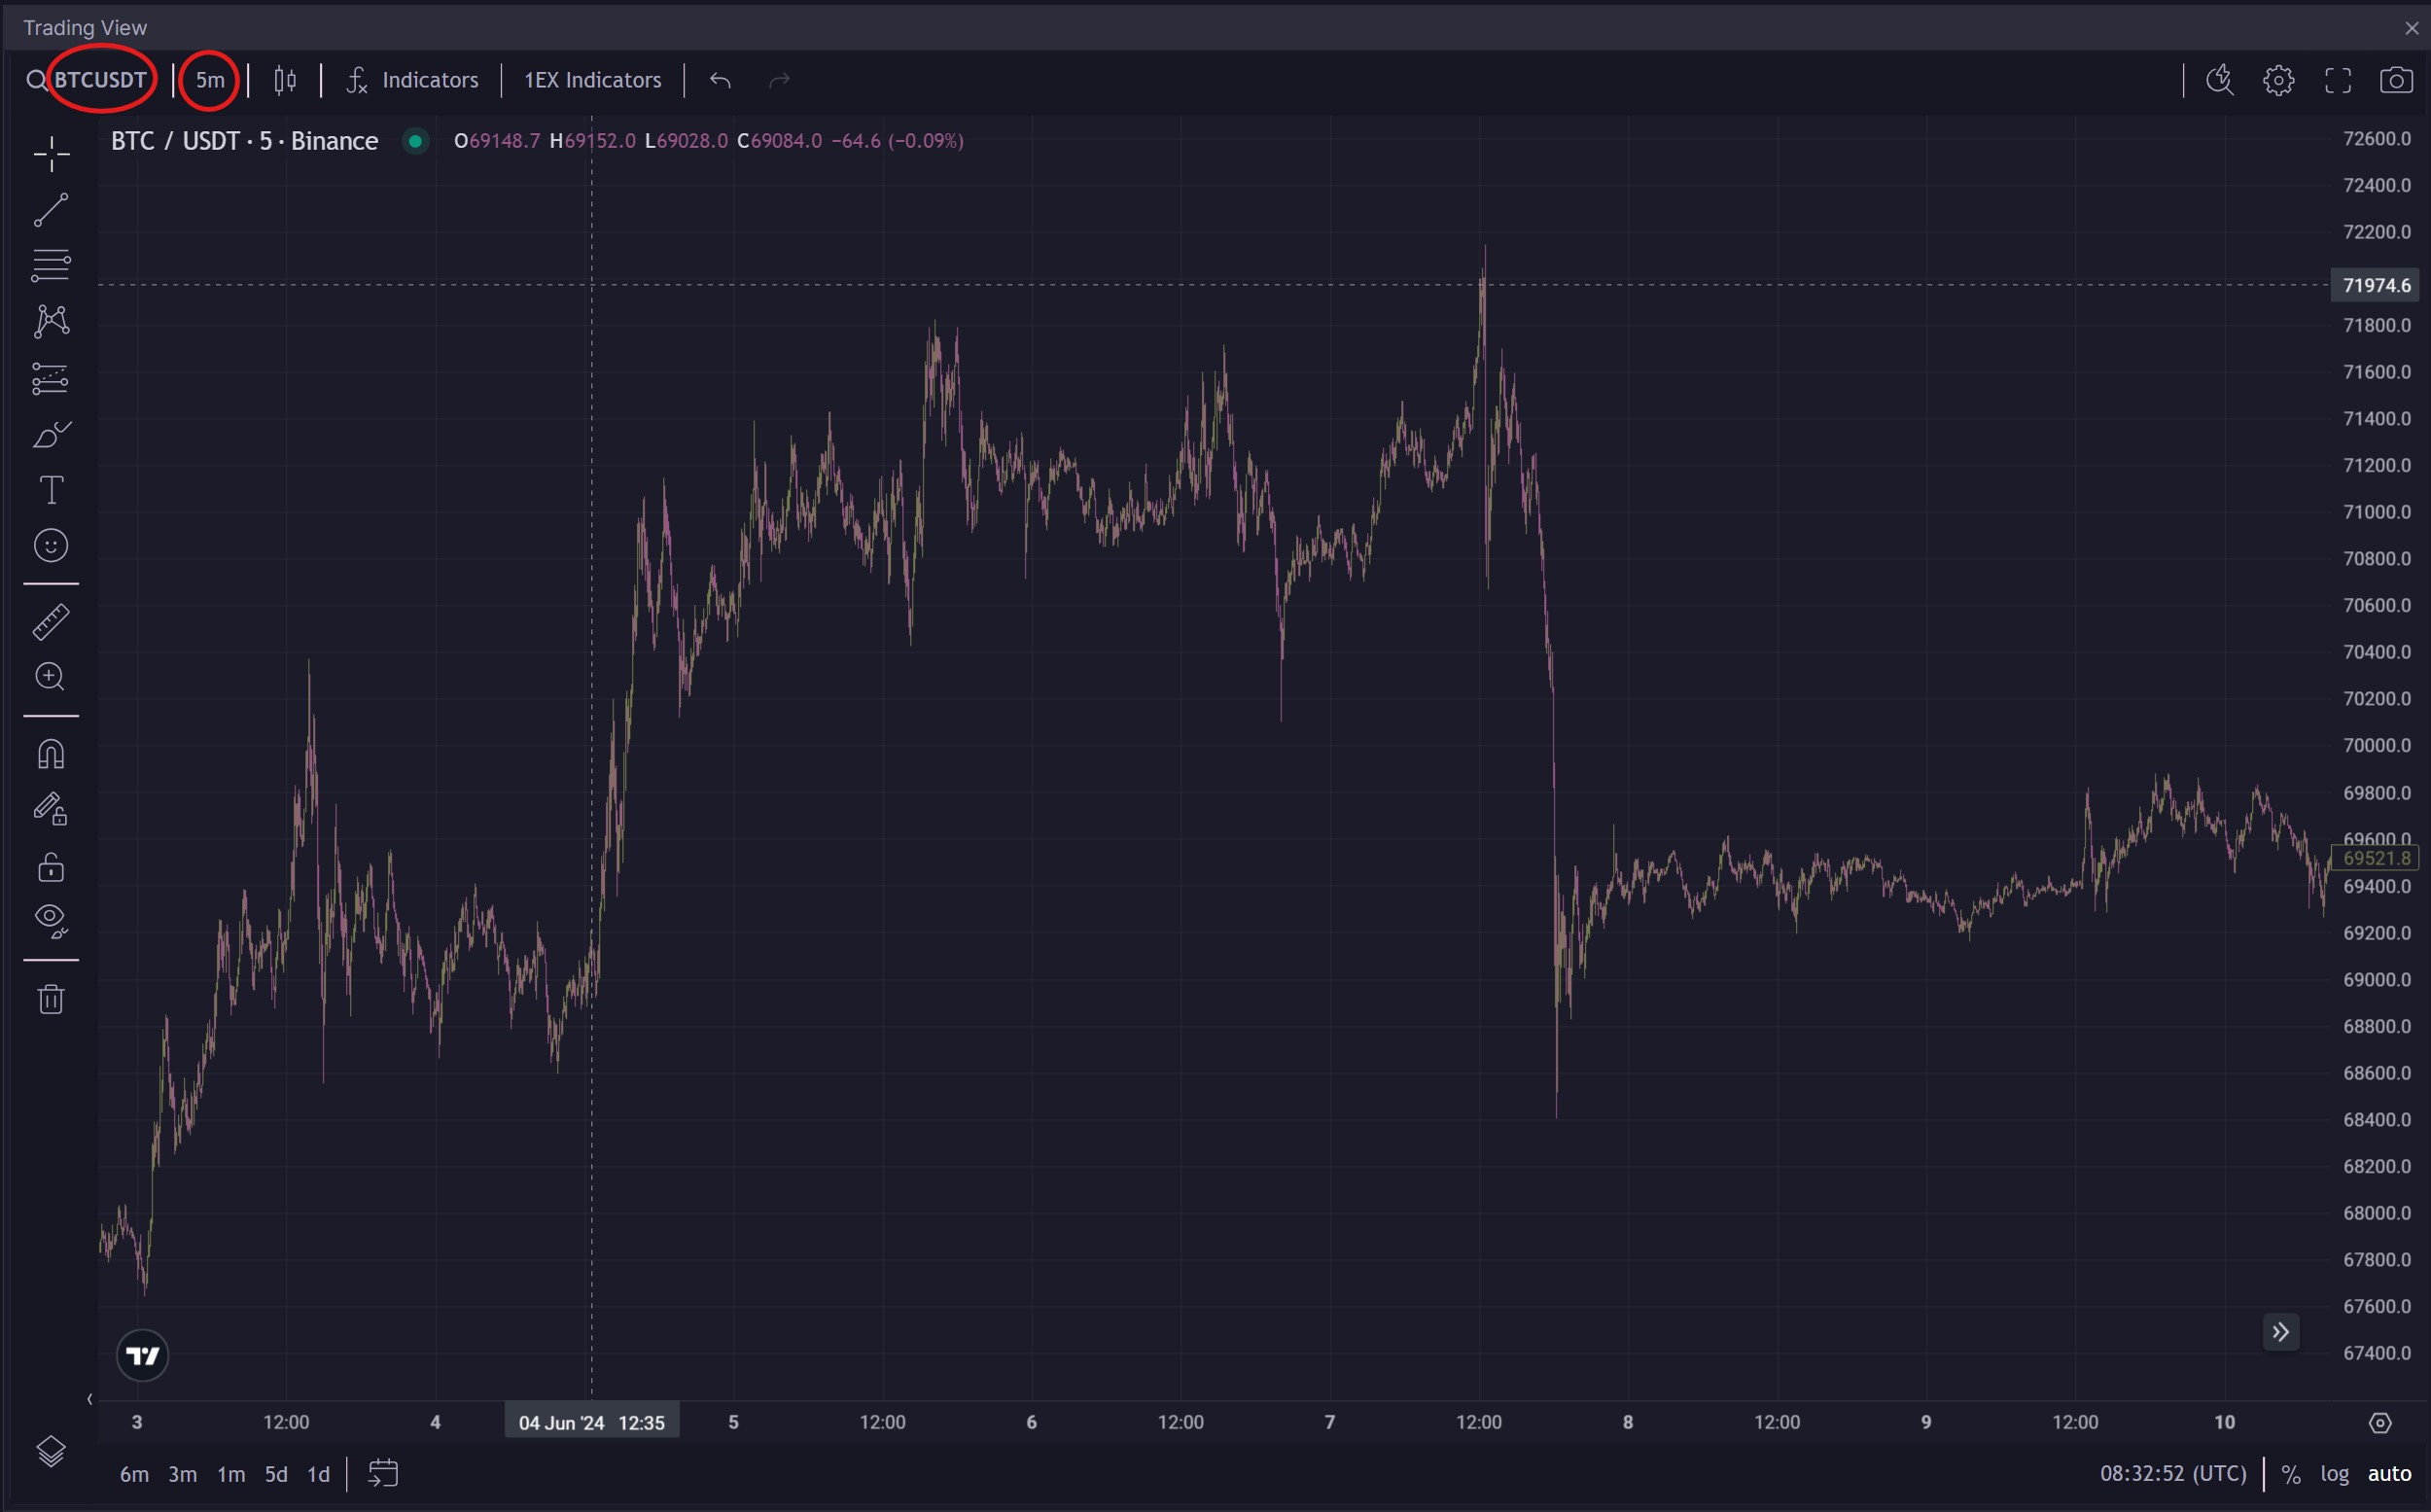Toggle lock all drawing tools

click(51, 866)
